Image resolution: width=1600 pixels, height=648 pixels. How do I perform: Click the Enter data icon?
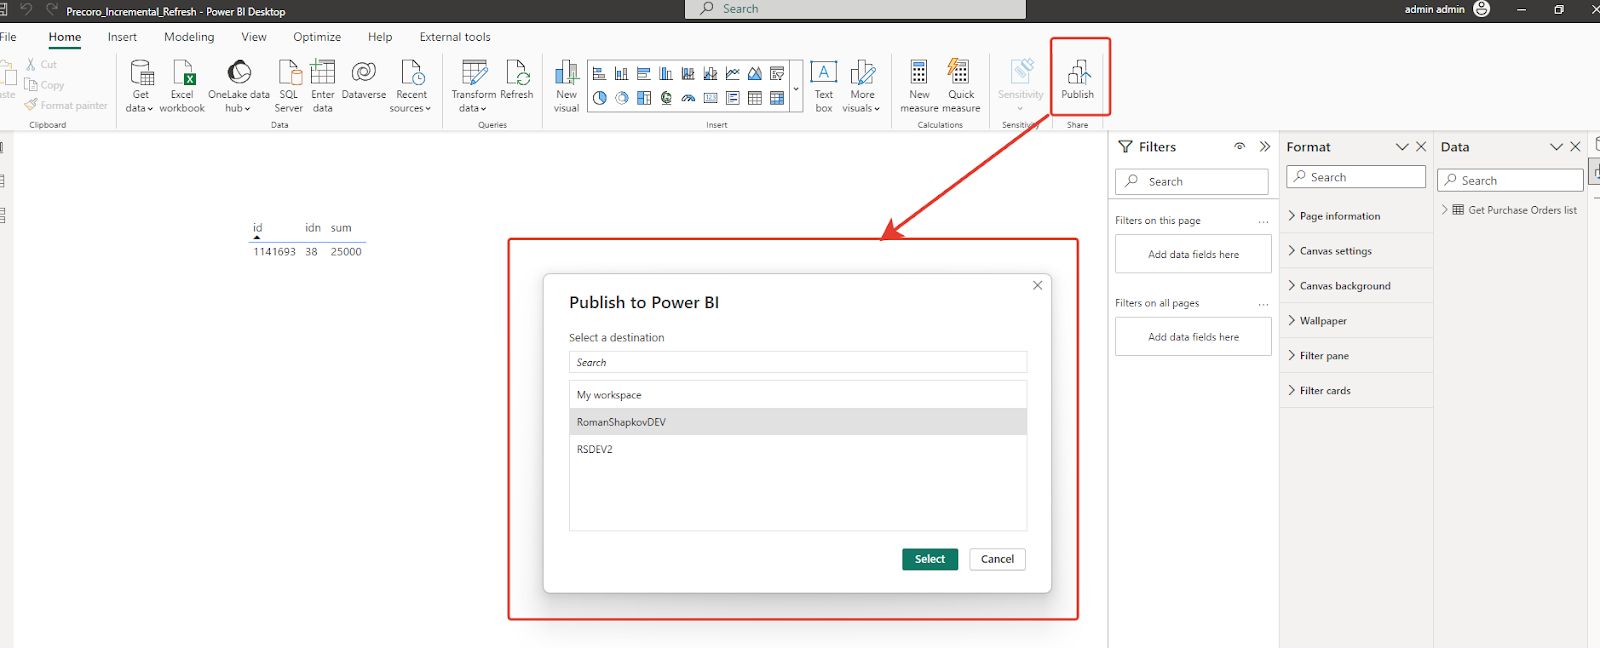(322, 72)
